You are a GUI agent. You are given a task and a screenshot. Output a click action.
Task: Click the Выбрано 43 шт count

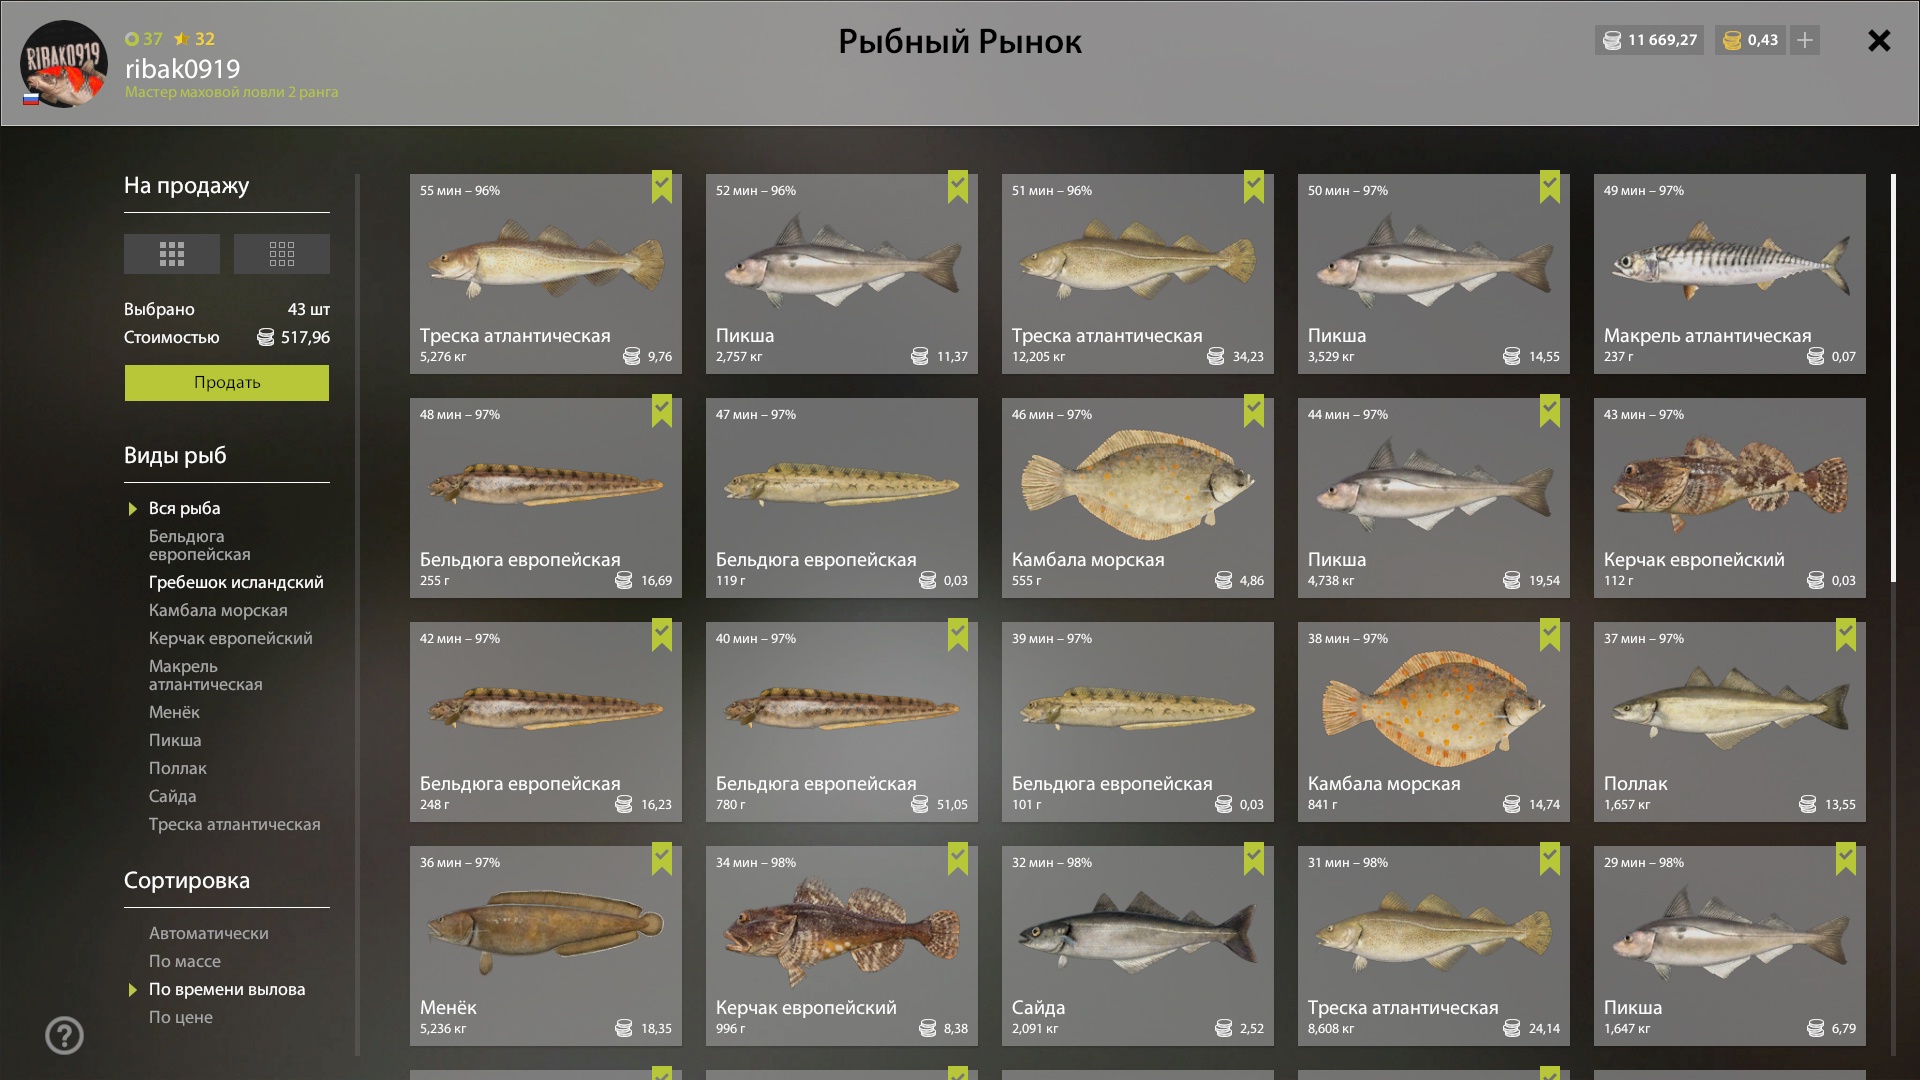227,309
